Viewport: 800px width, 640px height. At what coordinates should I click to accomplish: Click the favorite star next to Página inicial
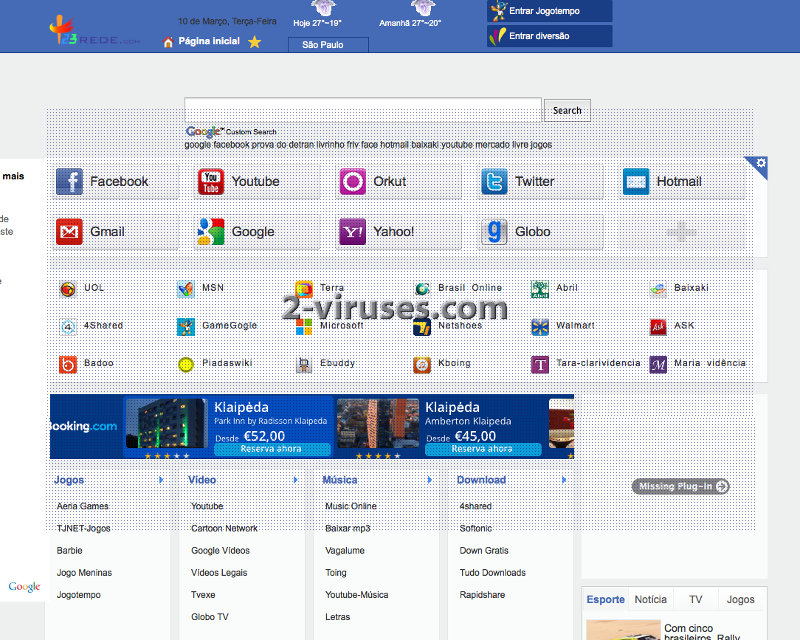click(x=255, y=42)
